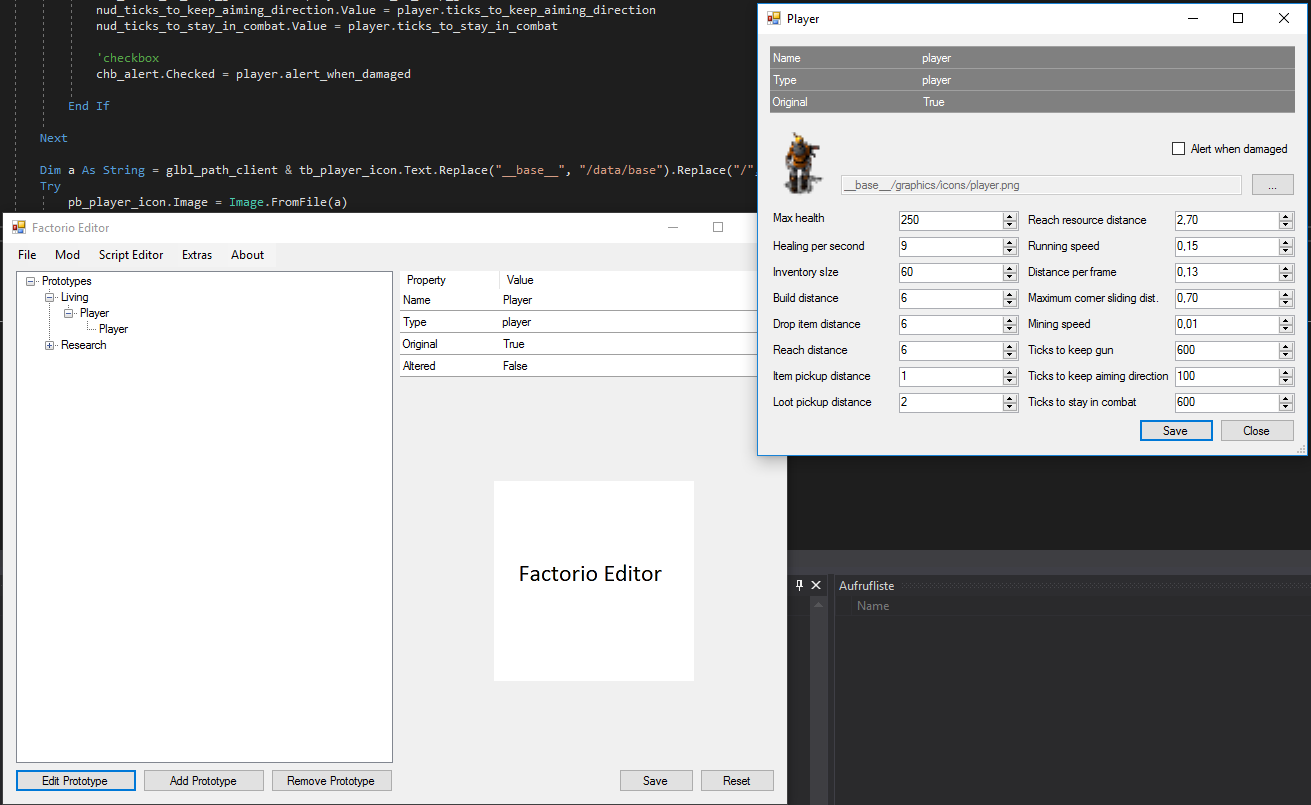Viewport: 1311px width, 805px height.
Task: Click Reset in Factorio Editor window
Action: tap(737, 781)
